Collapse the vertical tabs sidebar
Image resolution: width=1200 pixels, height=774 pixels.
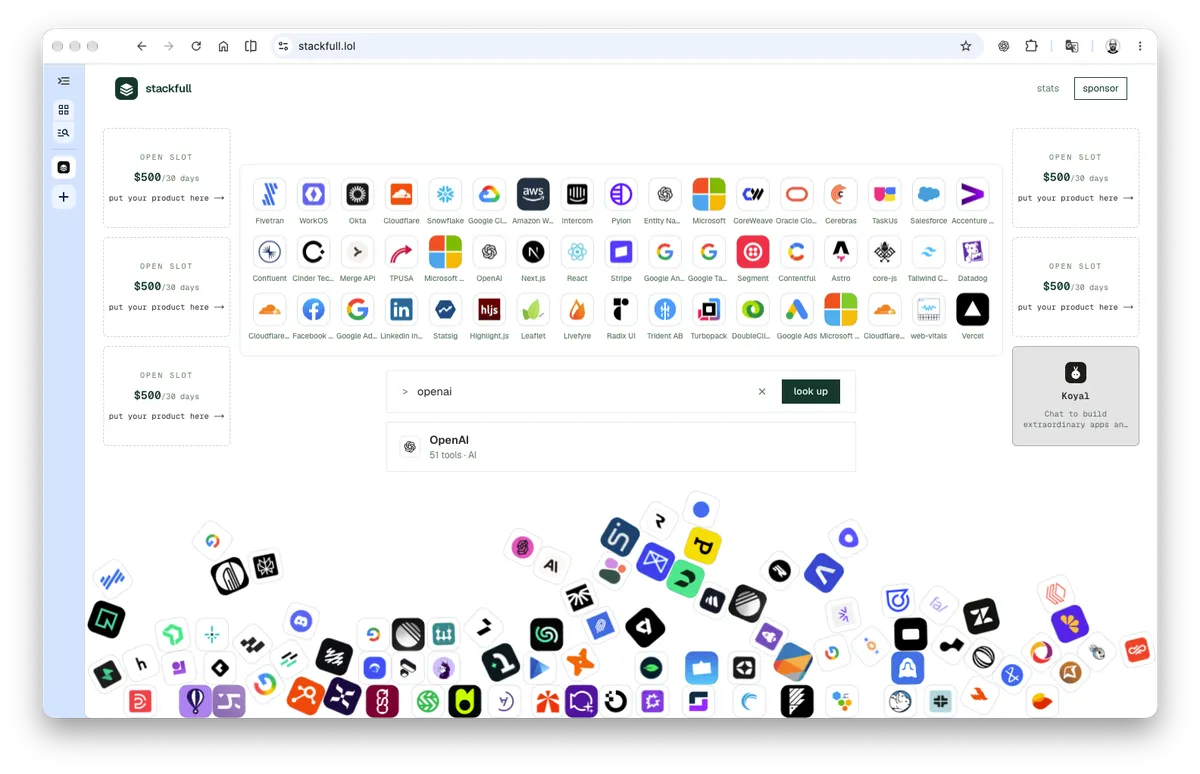(x=64, y=81)
